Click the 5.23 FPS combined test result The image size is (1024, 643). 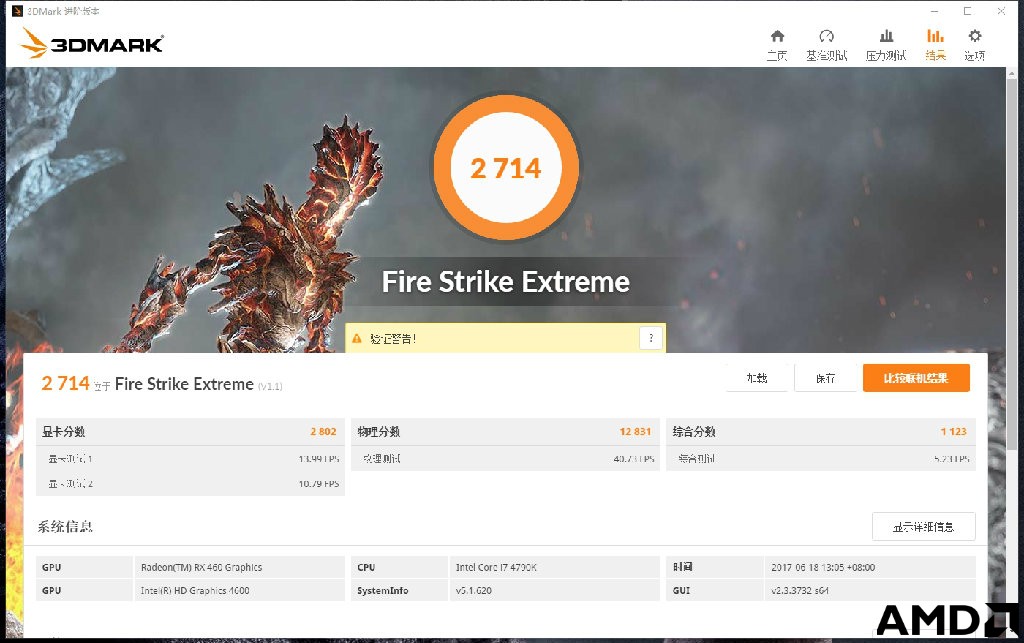952,459
